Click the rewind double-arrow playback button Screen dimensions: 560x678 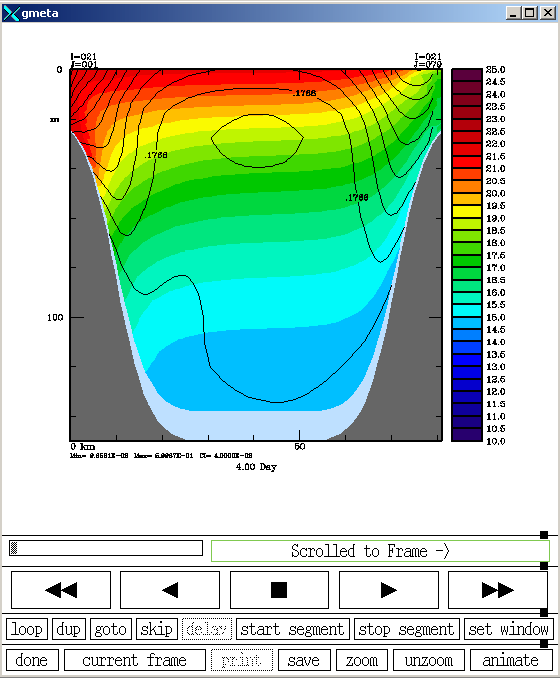(x=61, y=590)
